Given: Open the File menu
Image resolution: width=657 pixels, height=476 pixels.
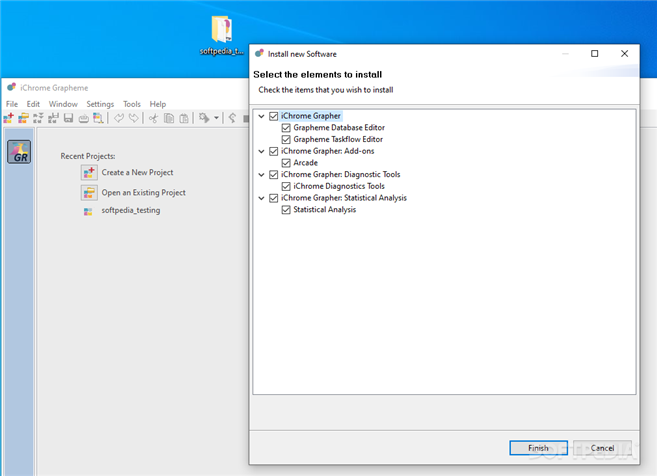Looking at the screenshot, I should (12, 104).
